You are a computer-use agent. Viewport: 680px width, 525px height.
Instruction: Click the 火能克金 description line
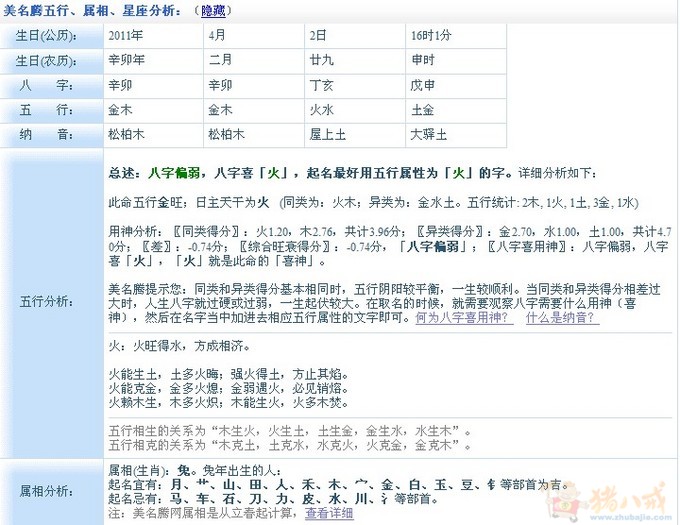pos(229,388)
